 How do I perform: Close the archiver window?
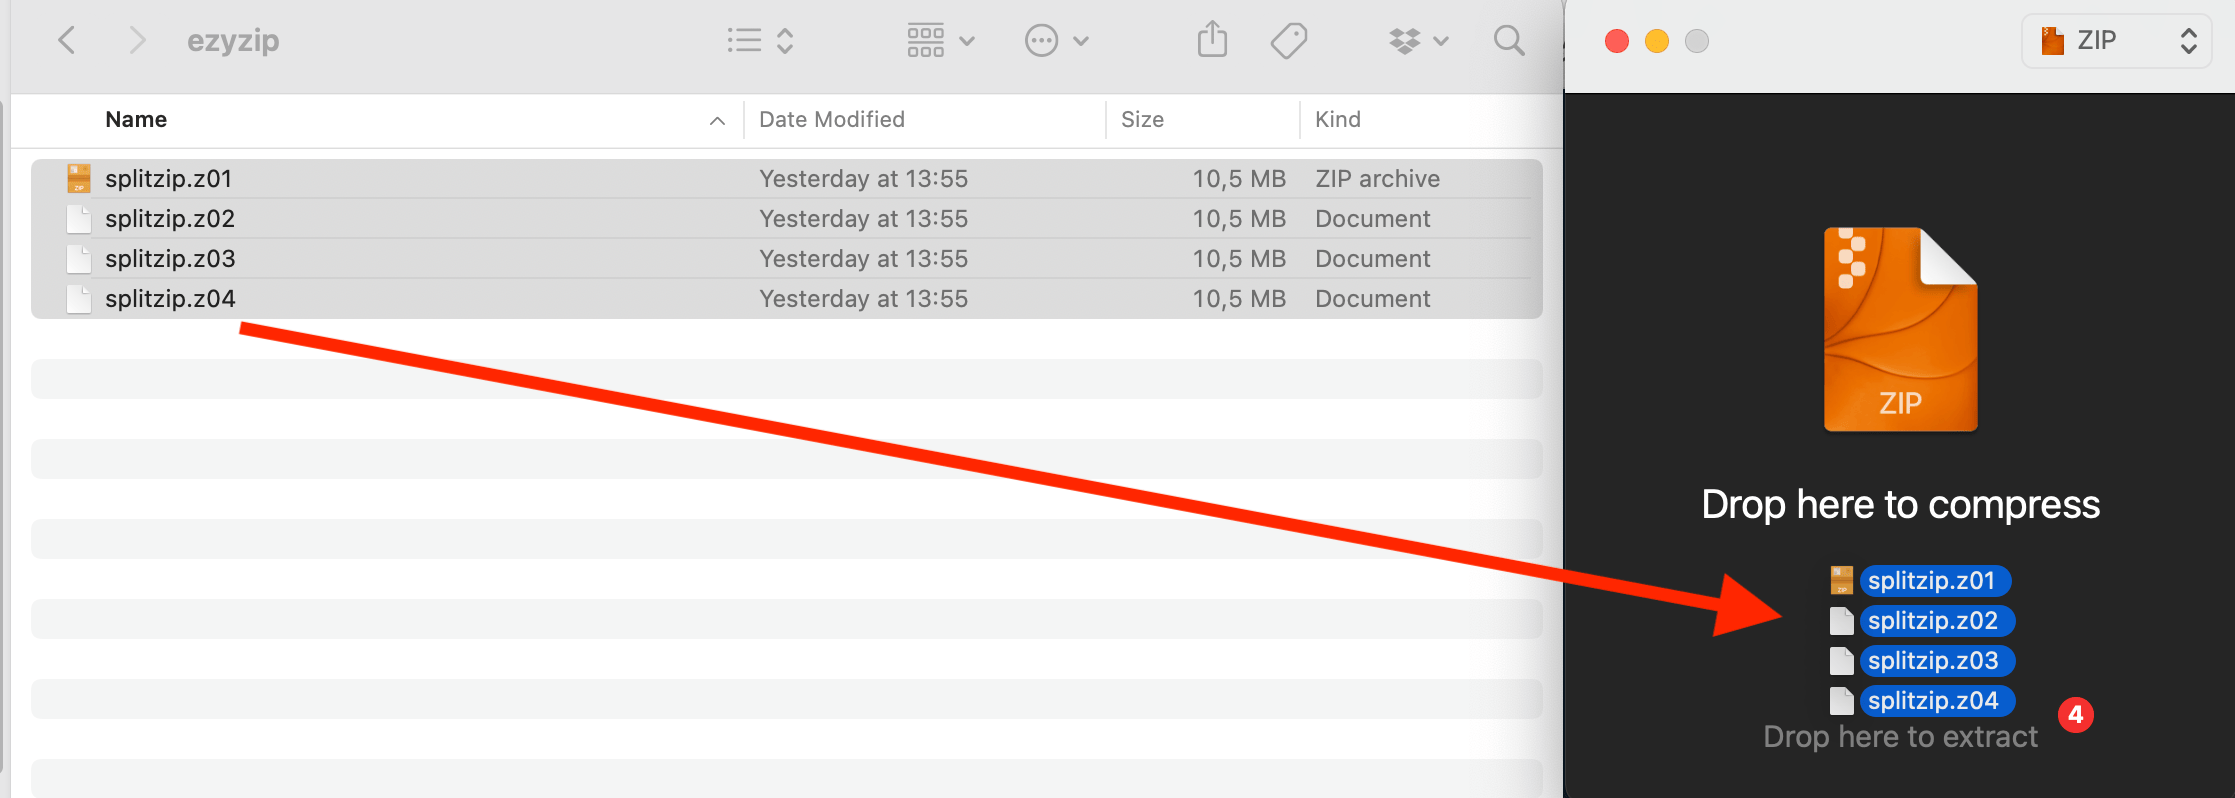tap(1616, 41)
